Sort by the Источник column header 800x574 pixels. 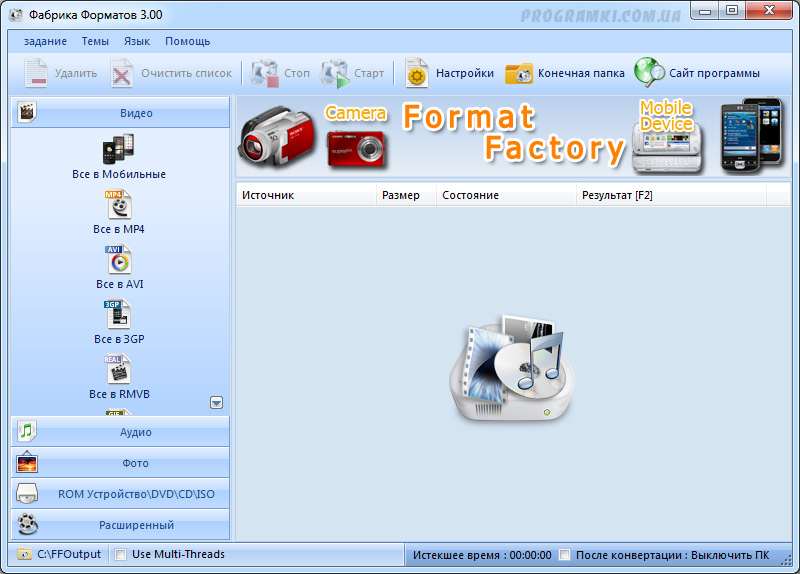[306, 195]
